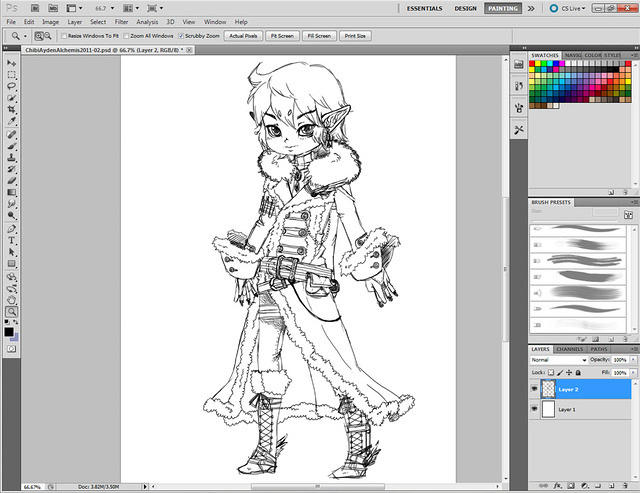Select the Gradient tool

11,192
